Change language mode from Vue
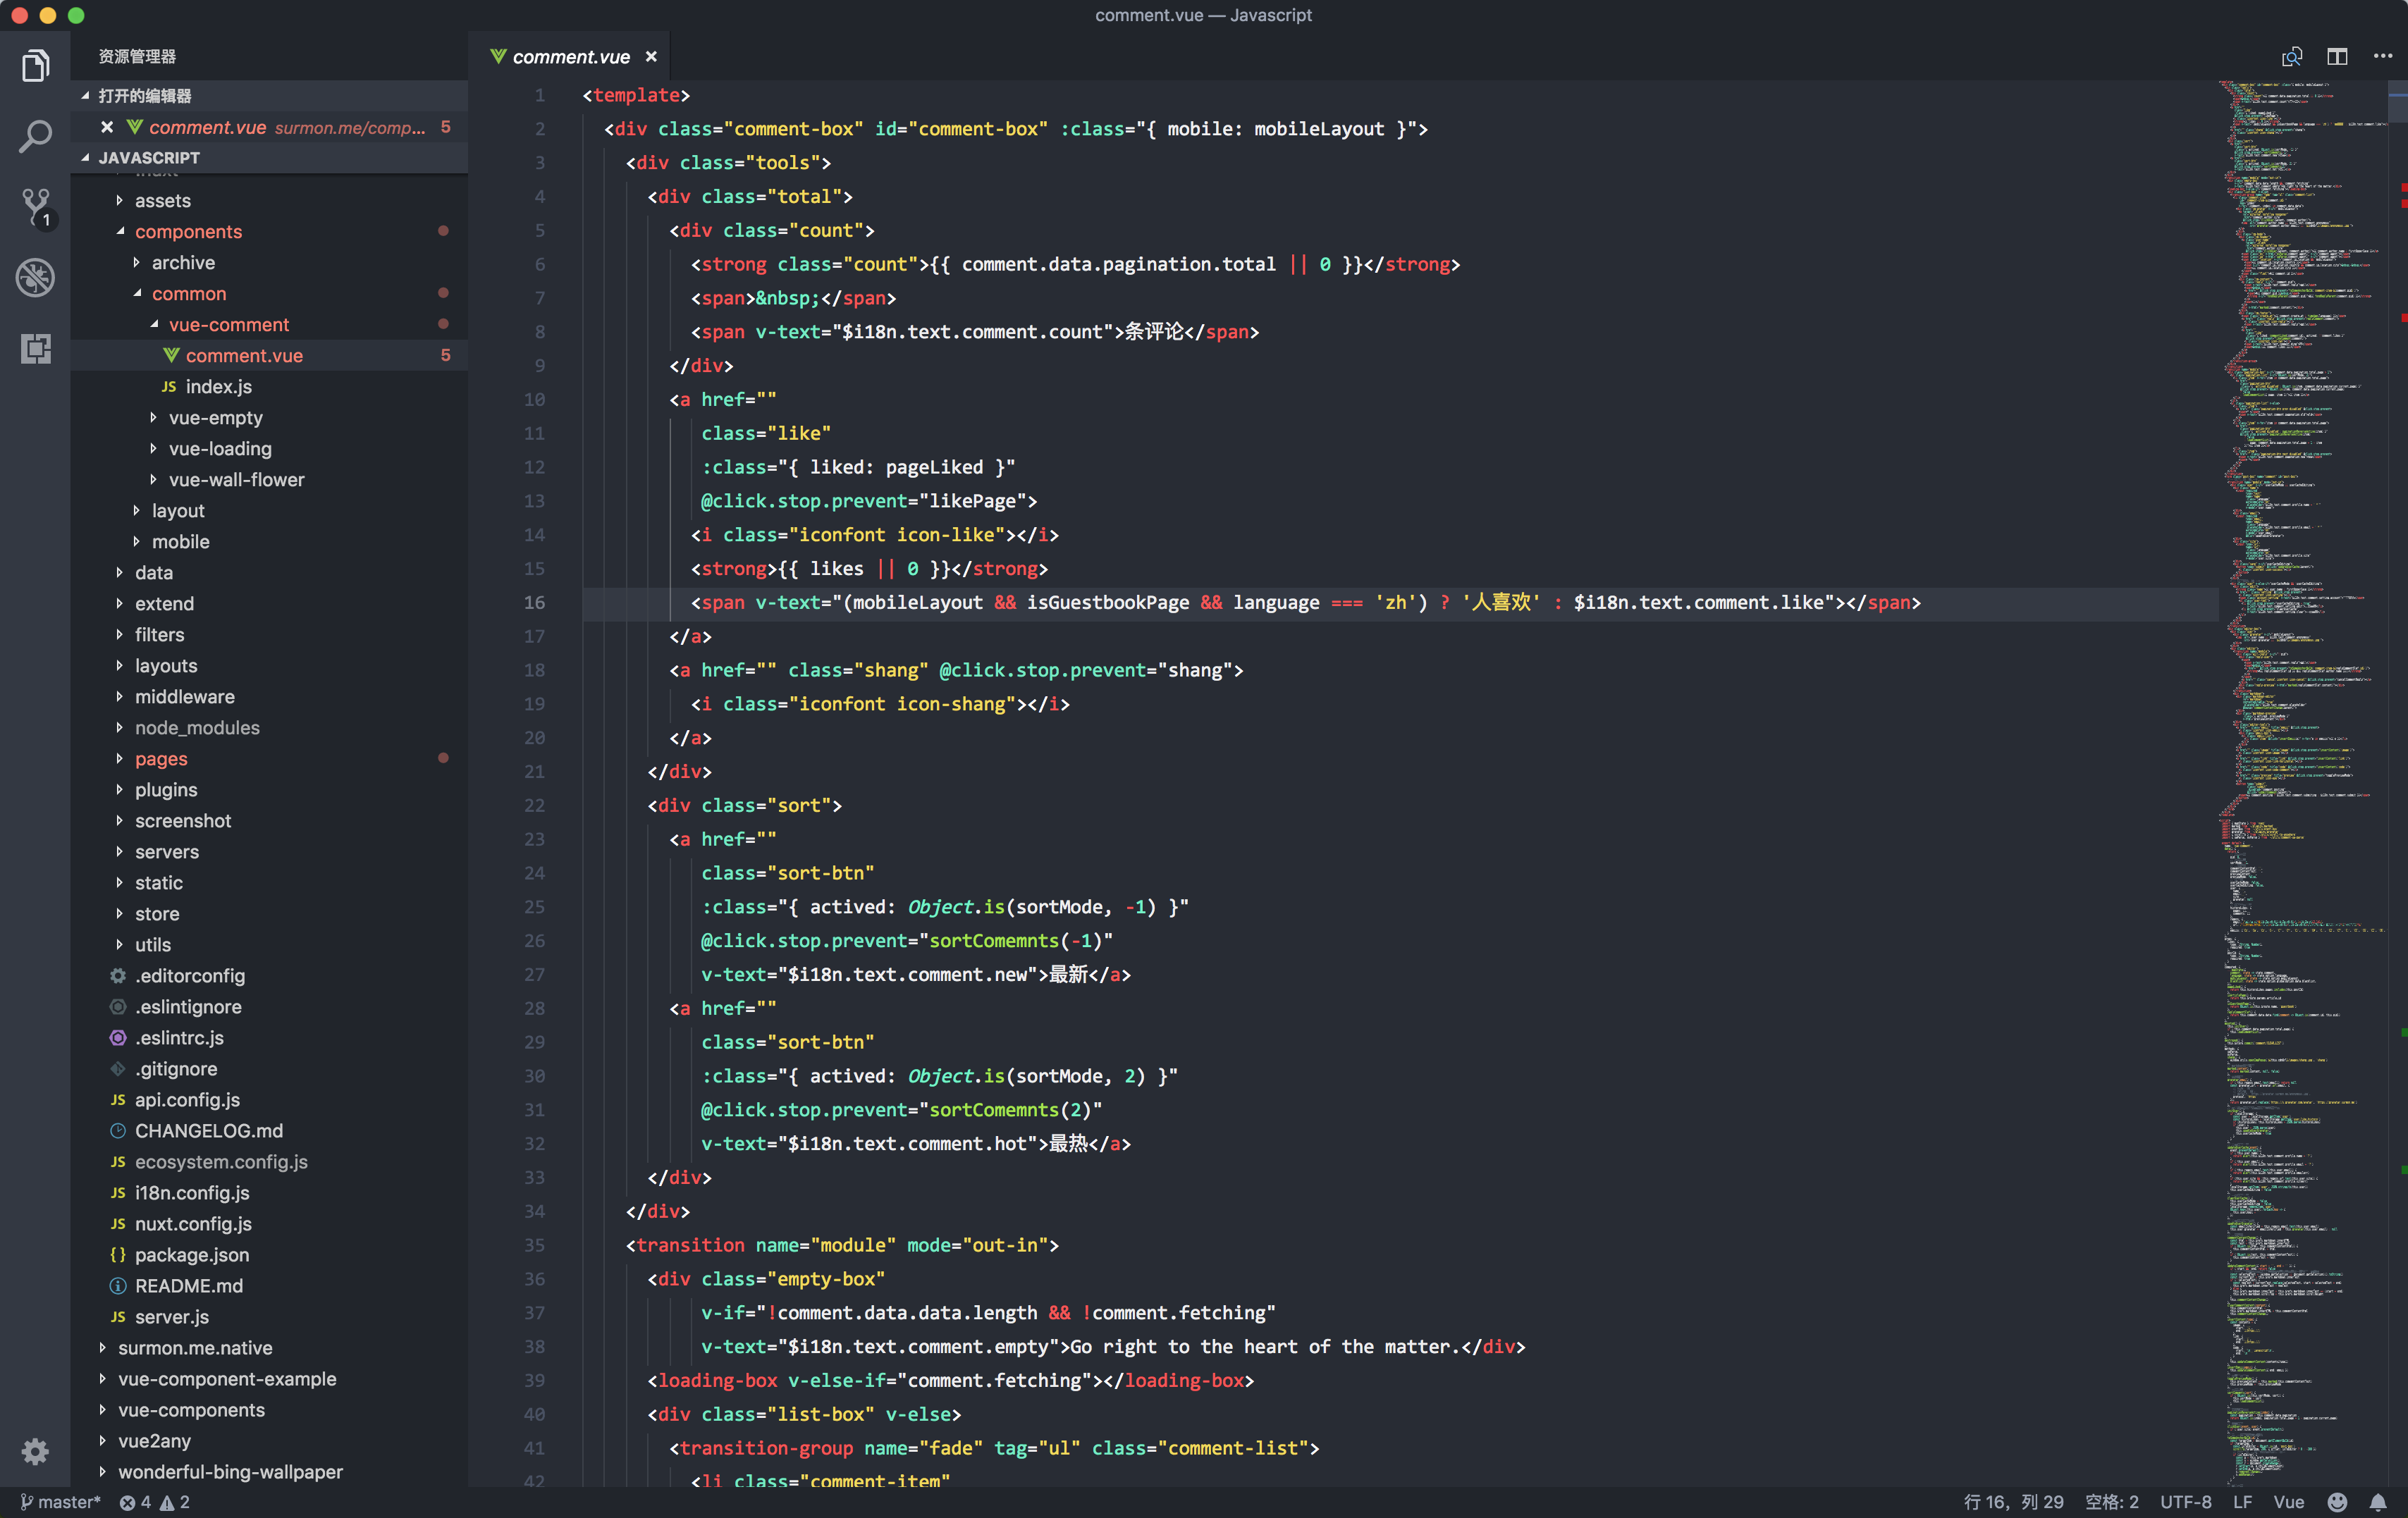 [x=2288, y=1502]
